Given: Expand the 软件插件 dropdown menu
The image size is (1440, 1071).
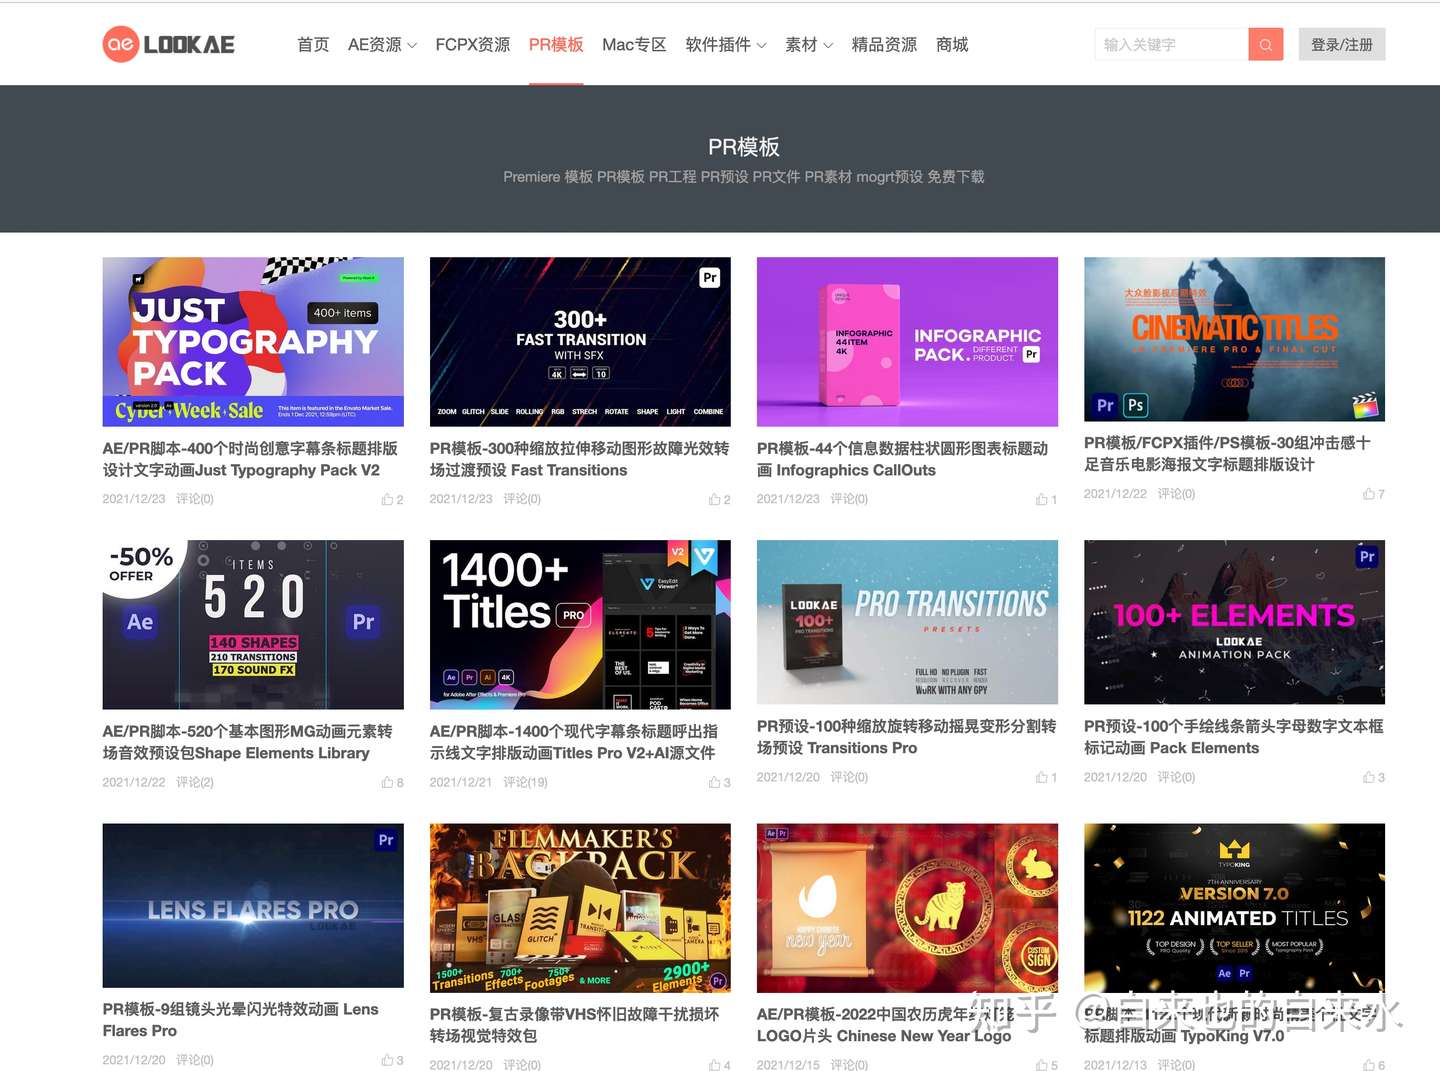Looking at the screenshot, I should (x=726, y=44).
